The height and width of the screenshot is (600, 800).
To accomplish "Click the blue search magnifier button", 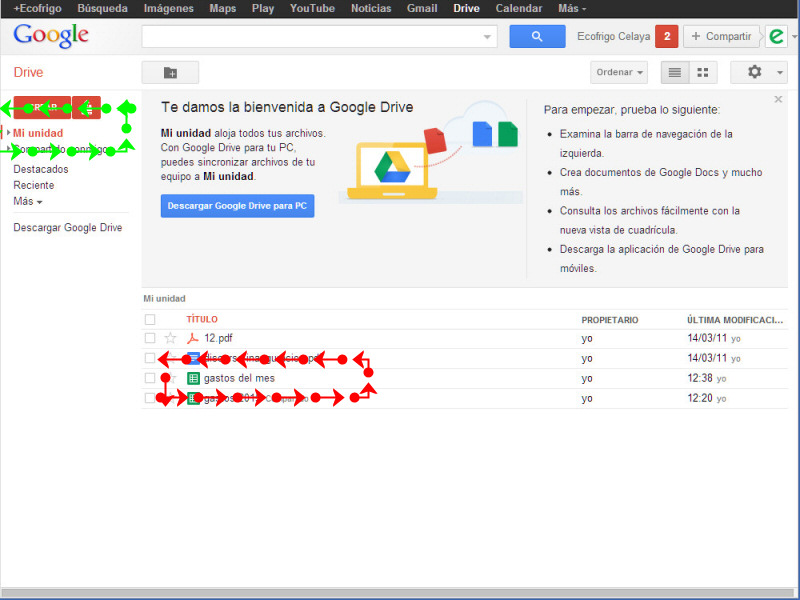I will pos(537,36).
